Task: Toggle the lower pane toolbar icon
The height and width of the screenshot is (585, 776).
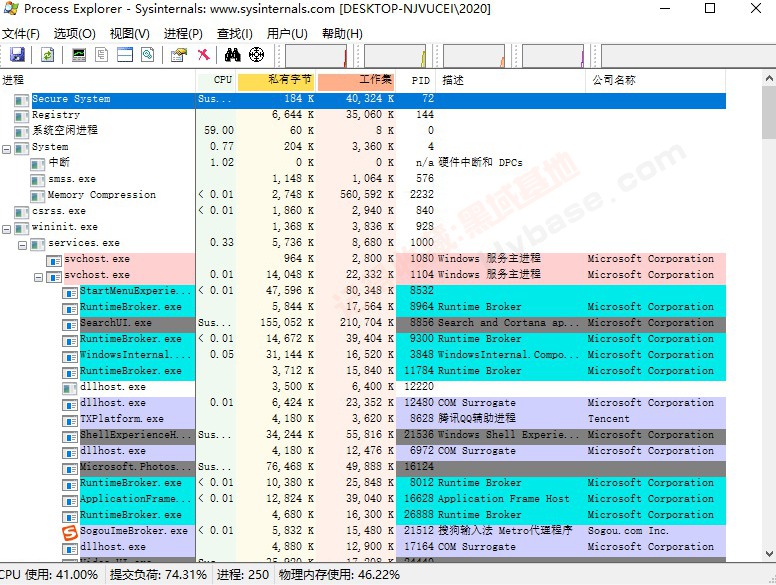Action: [125, 54]
